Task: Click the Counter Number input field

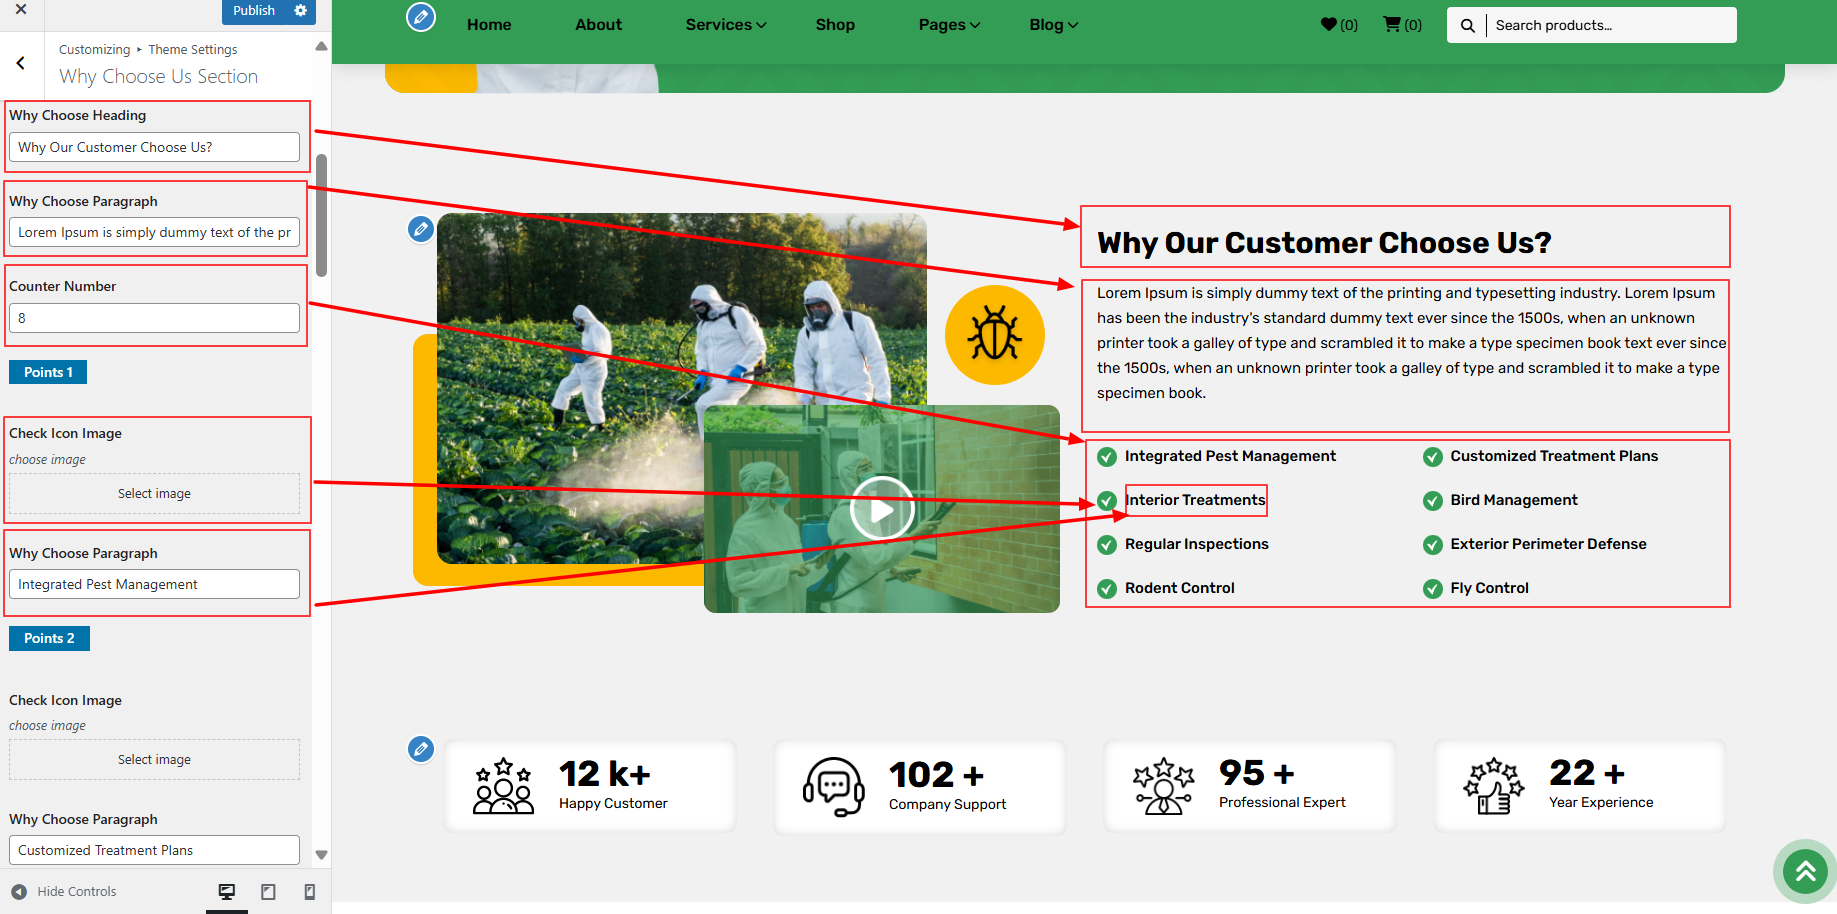Action: coord(154,318)
